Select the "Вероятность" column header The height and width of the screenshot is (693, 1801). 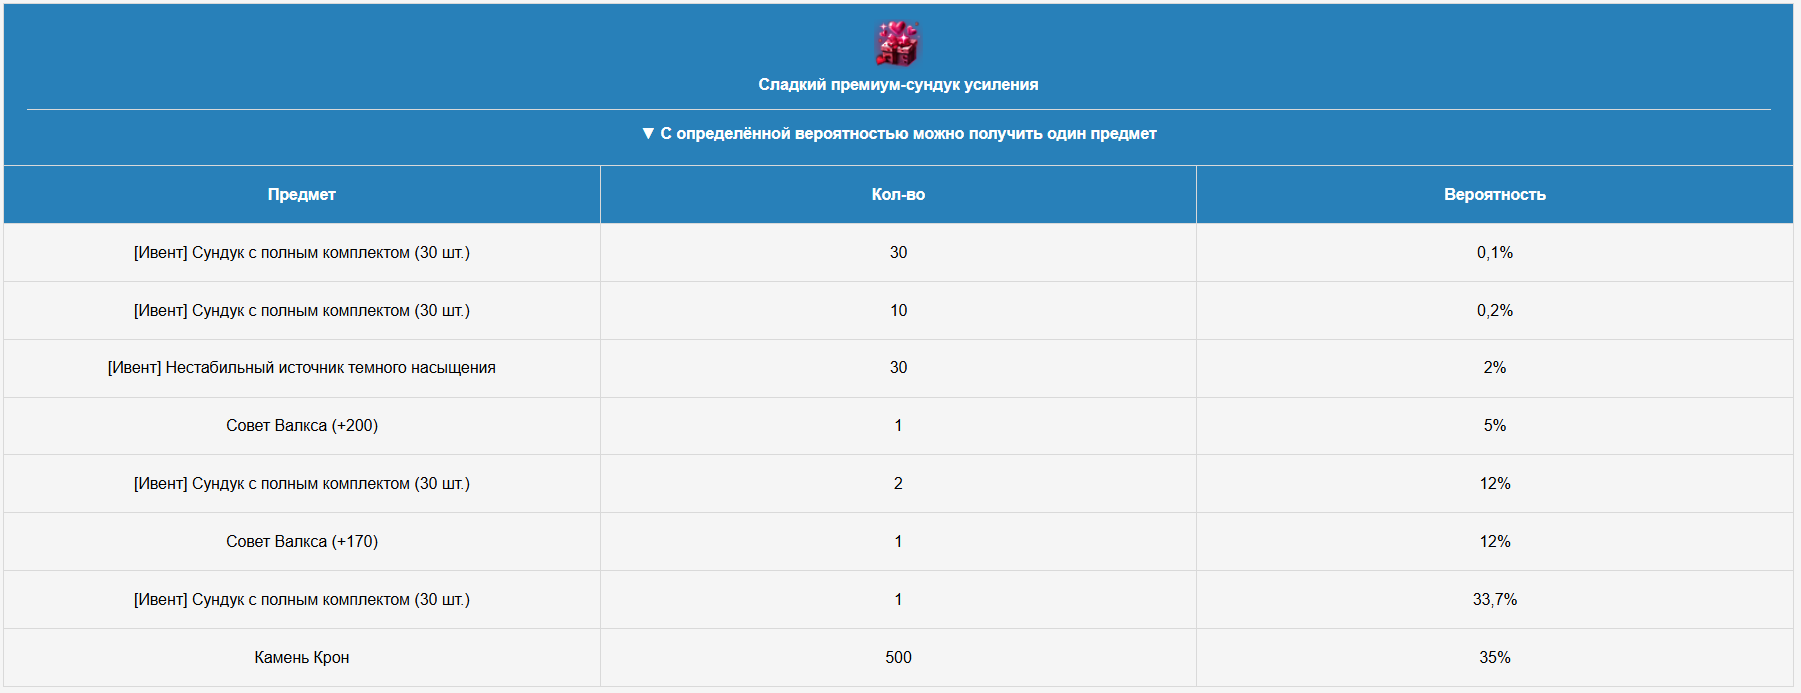coord(1495,195)
